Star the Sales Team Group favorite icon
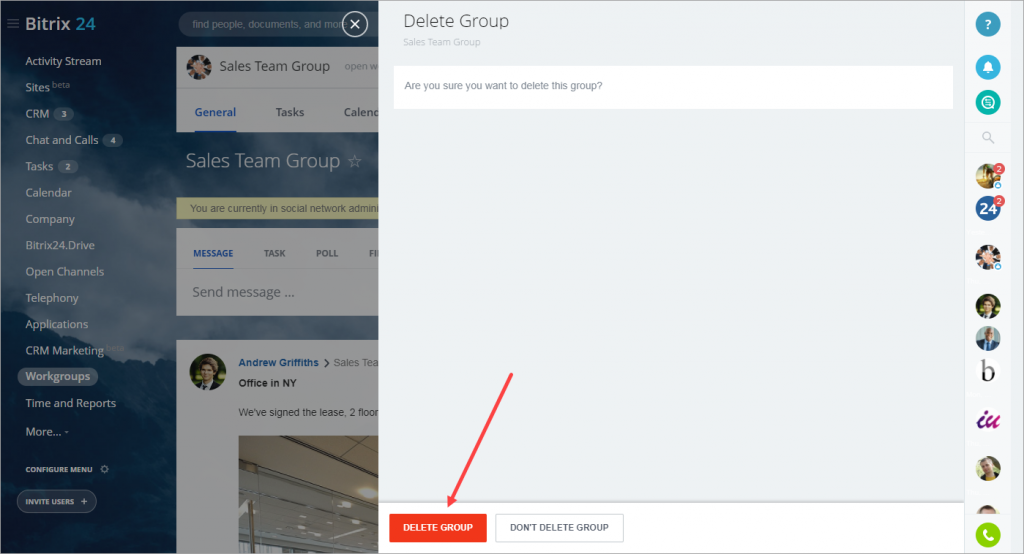 tap(355, 161)
